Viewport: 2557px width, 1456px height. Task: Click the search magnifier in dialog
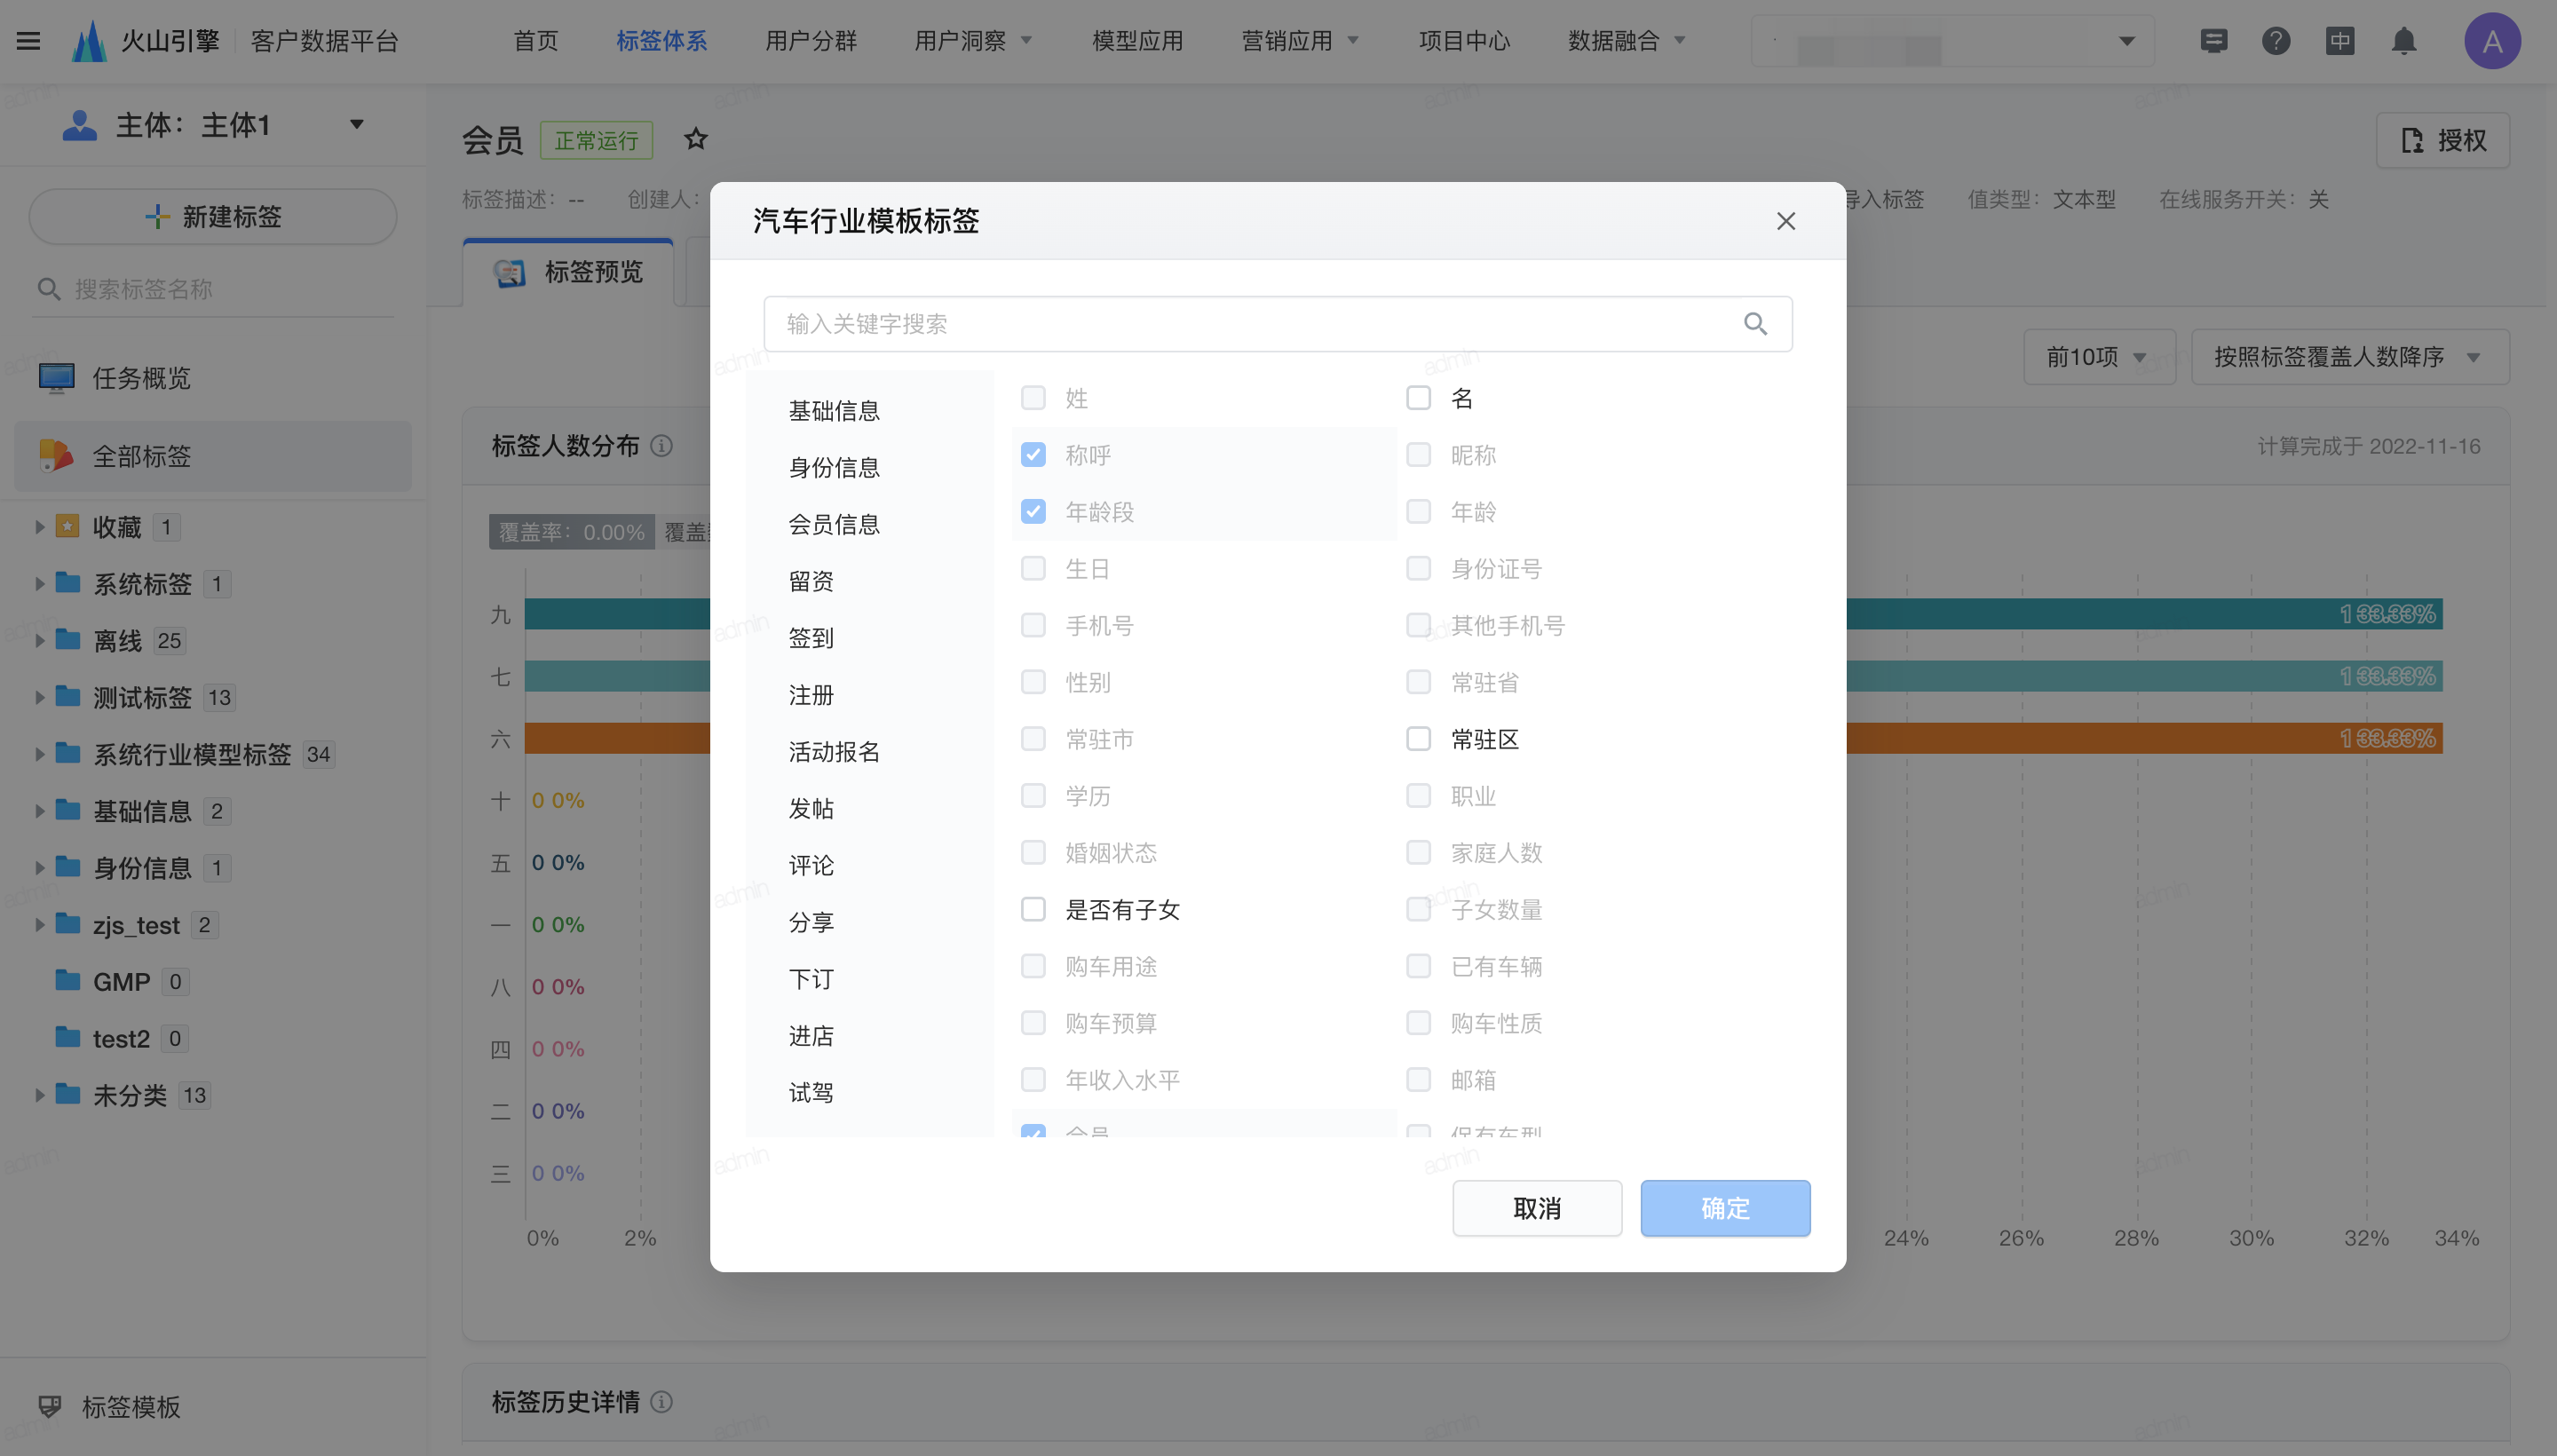click(x=1756, y=324)
